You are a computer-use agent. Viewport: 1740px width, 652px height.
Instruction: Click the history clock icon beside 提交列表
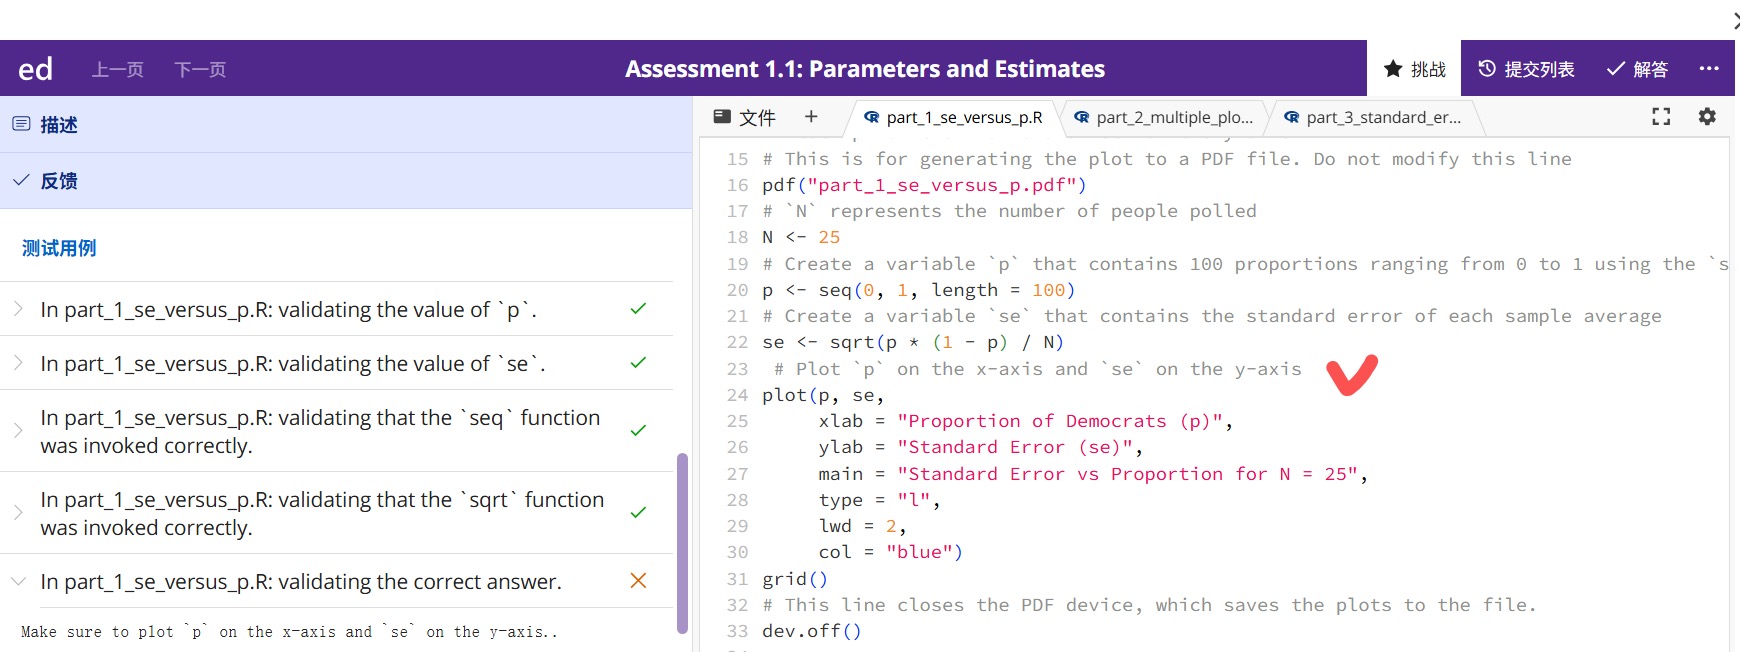coord(1487,68)
